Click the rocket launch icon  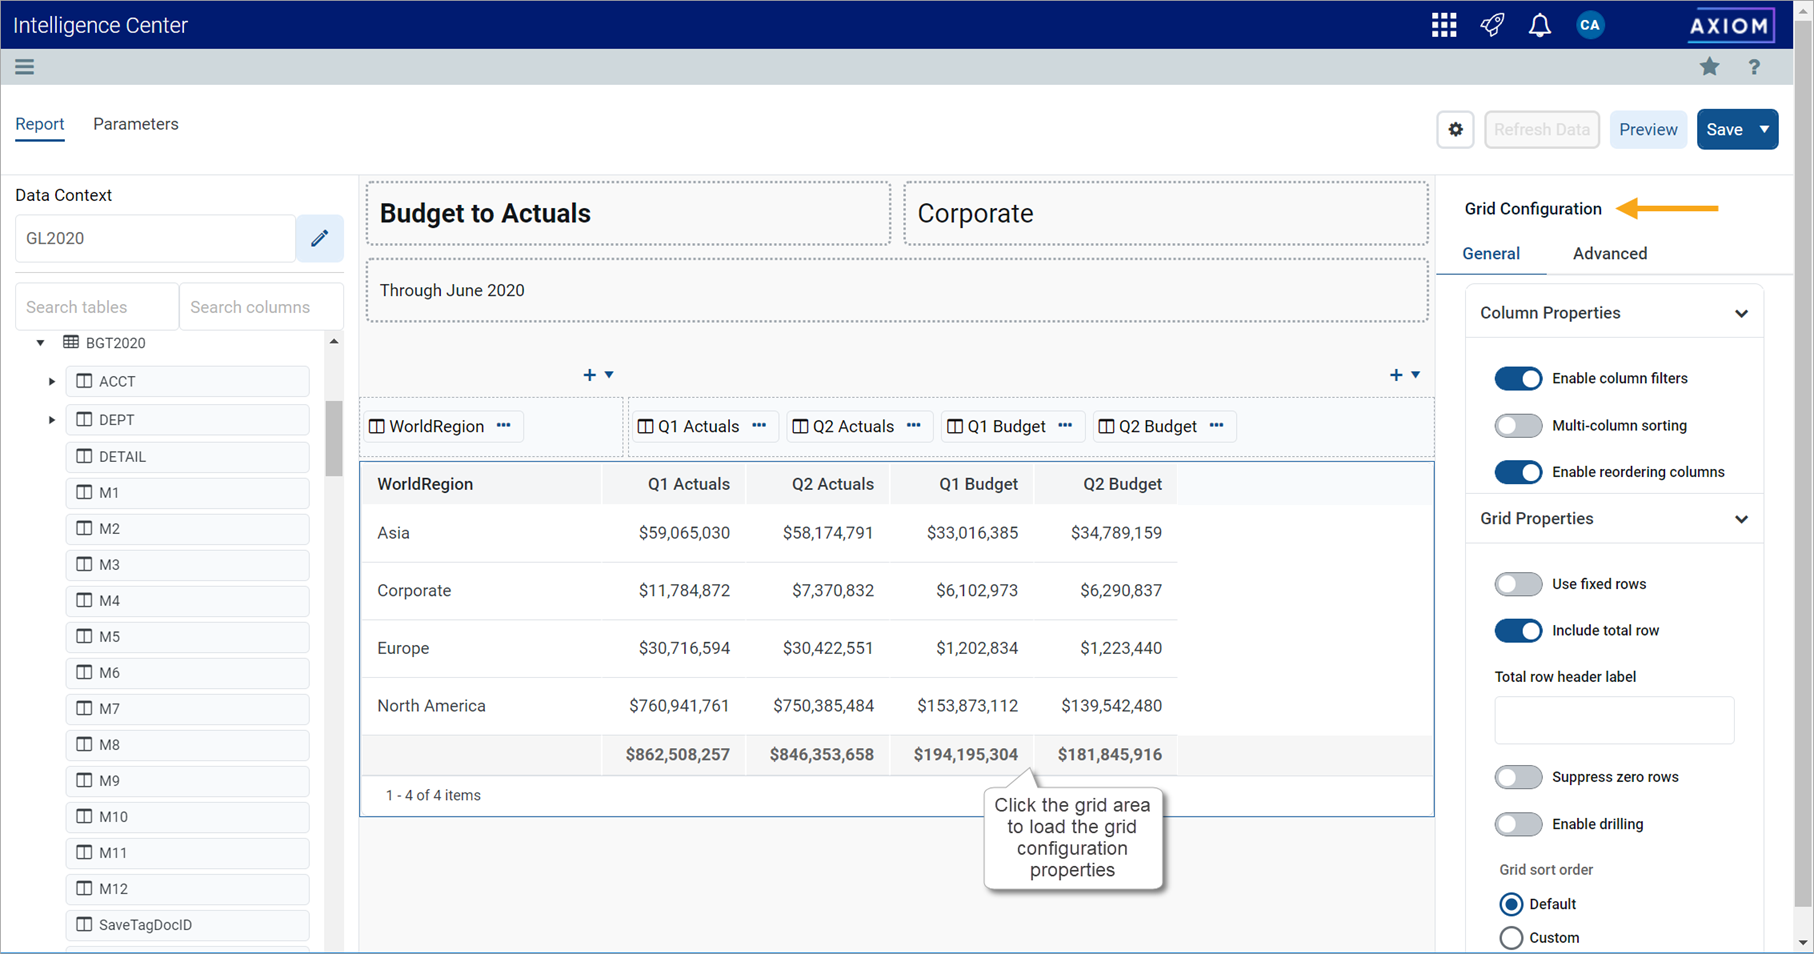[x=1492, y=25]
